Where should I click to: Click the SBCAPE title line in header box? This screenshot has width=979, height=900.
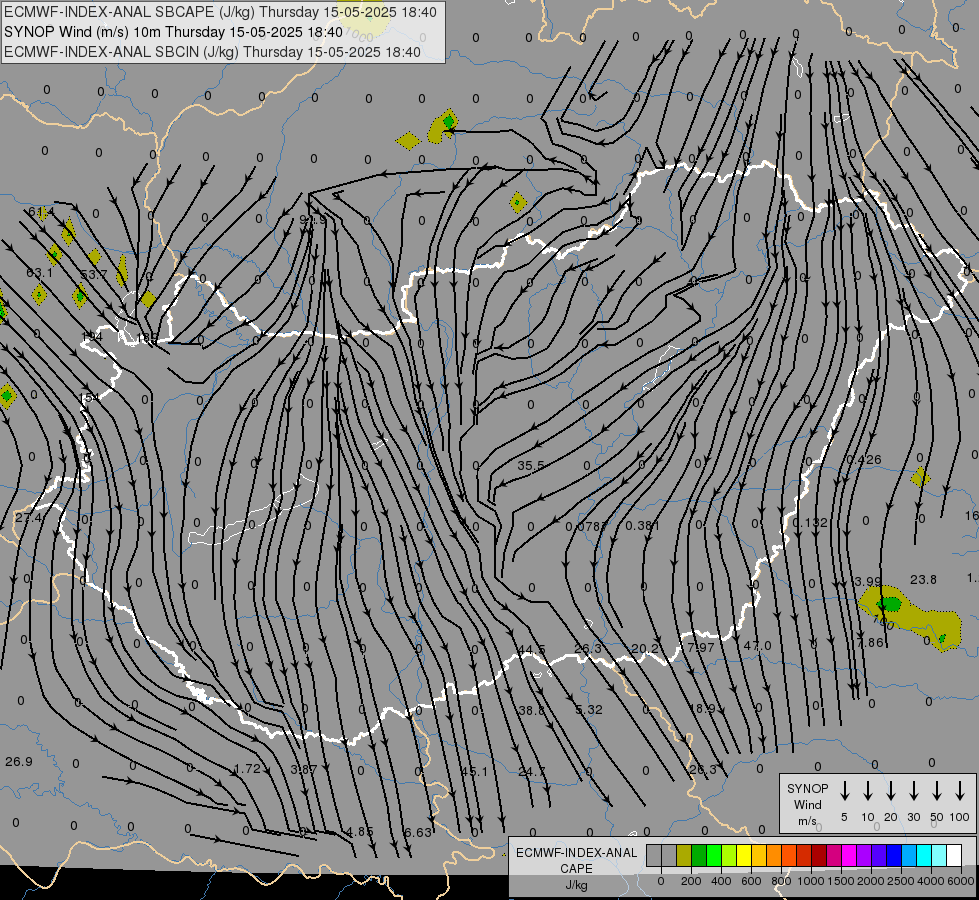220,12
